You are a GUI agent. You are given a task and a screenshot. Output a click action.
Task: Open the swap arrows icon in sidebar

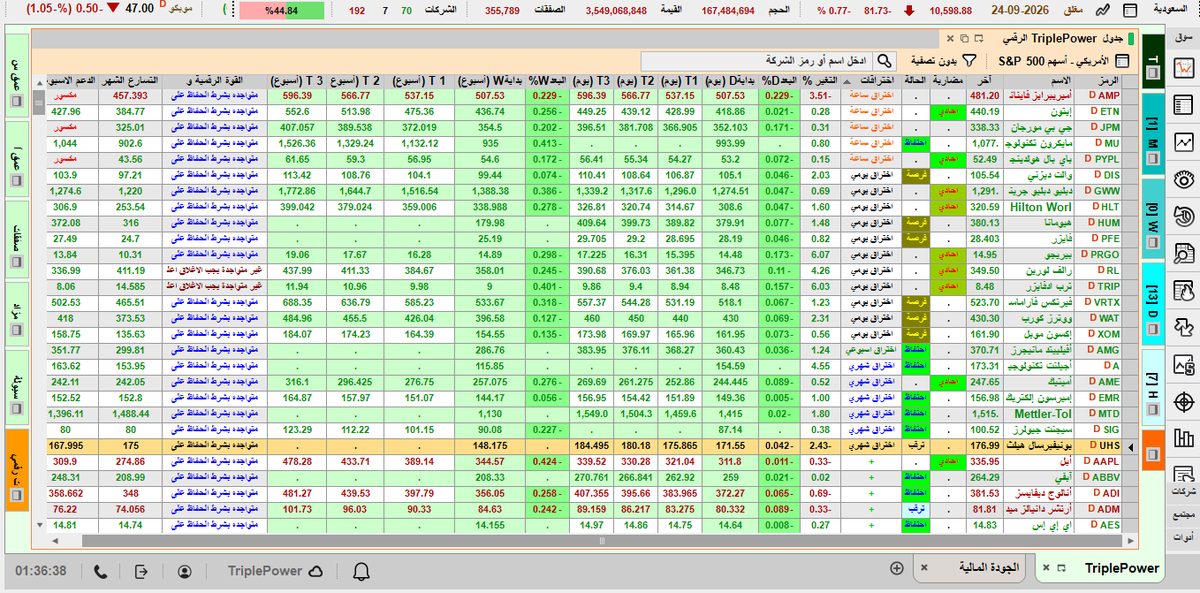point(1185,327)
